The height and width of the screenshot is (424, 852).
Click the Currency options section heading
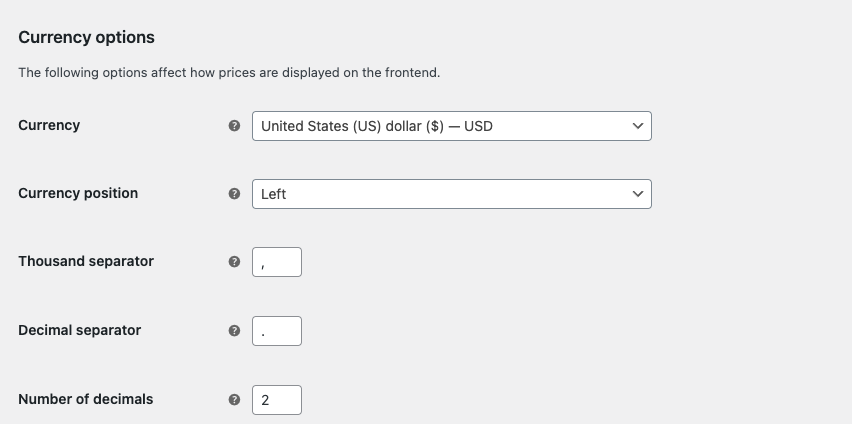(86, 38)
